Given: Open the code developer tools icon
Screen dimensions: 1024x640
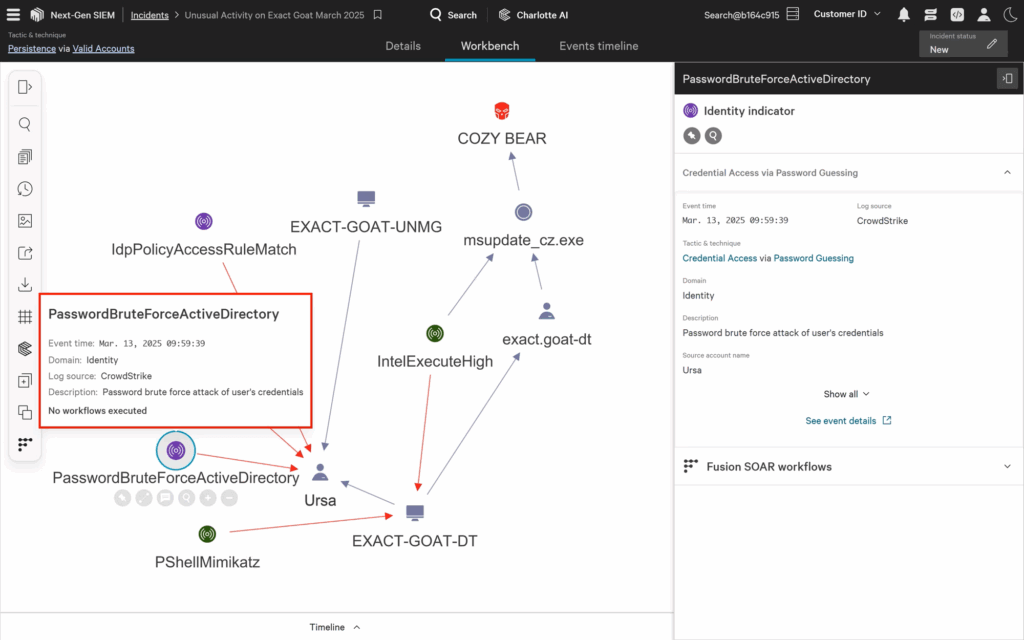Looking at the screenshot, I should 957,14.
